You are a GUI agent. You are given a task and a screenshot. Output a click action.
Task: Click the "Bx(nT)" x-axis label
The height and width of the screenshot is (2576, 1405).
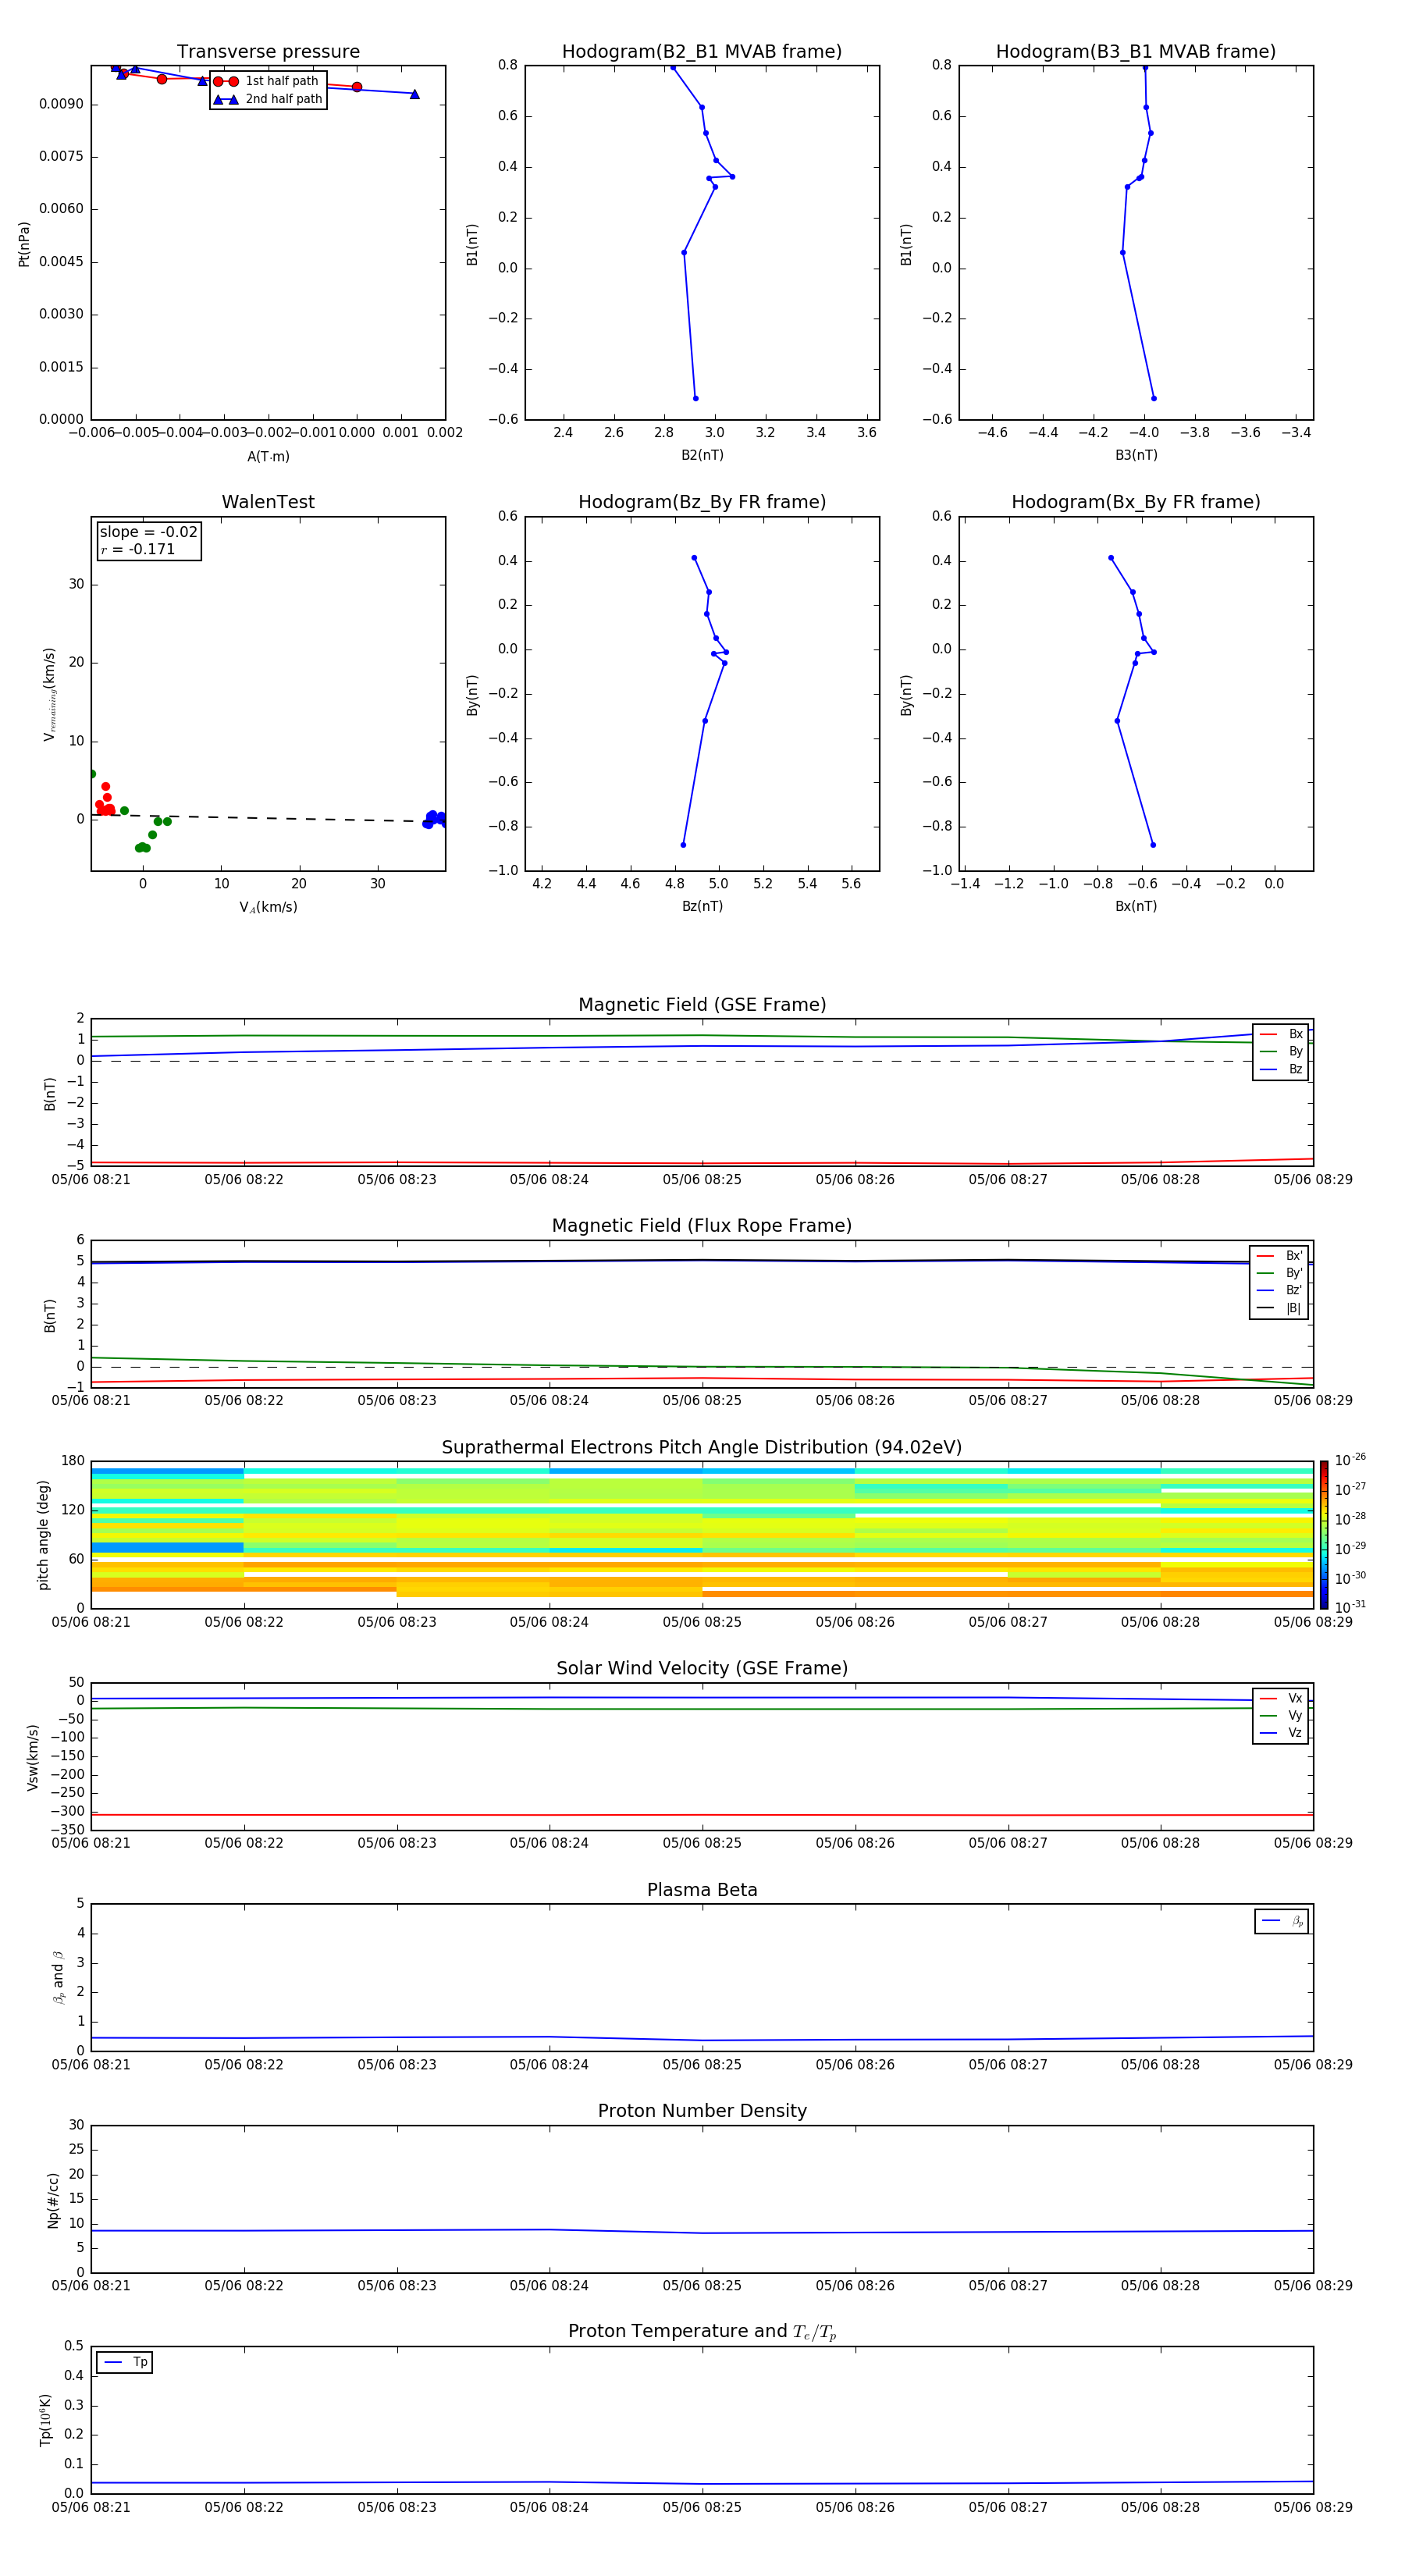[1136, 906]
